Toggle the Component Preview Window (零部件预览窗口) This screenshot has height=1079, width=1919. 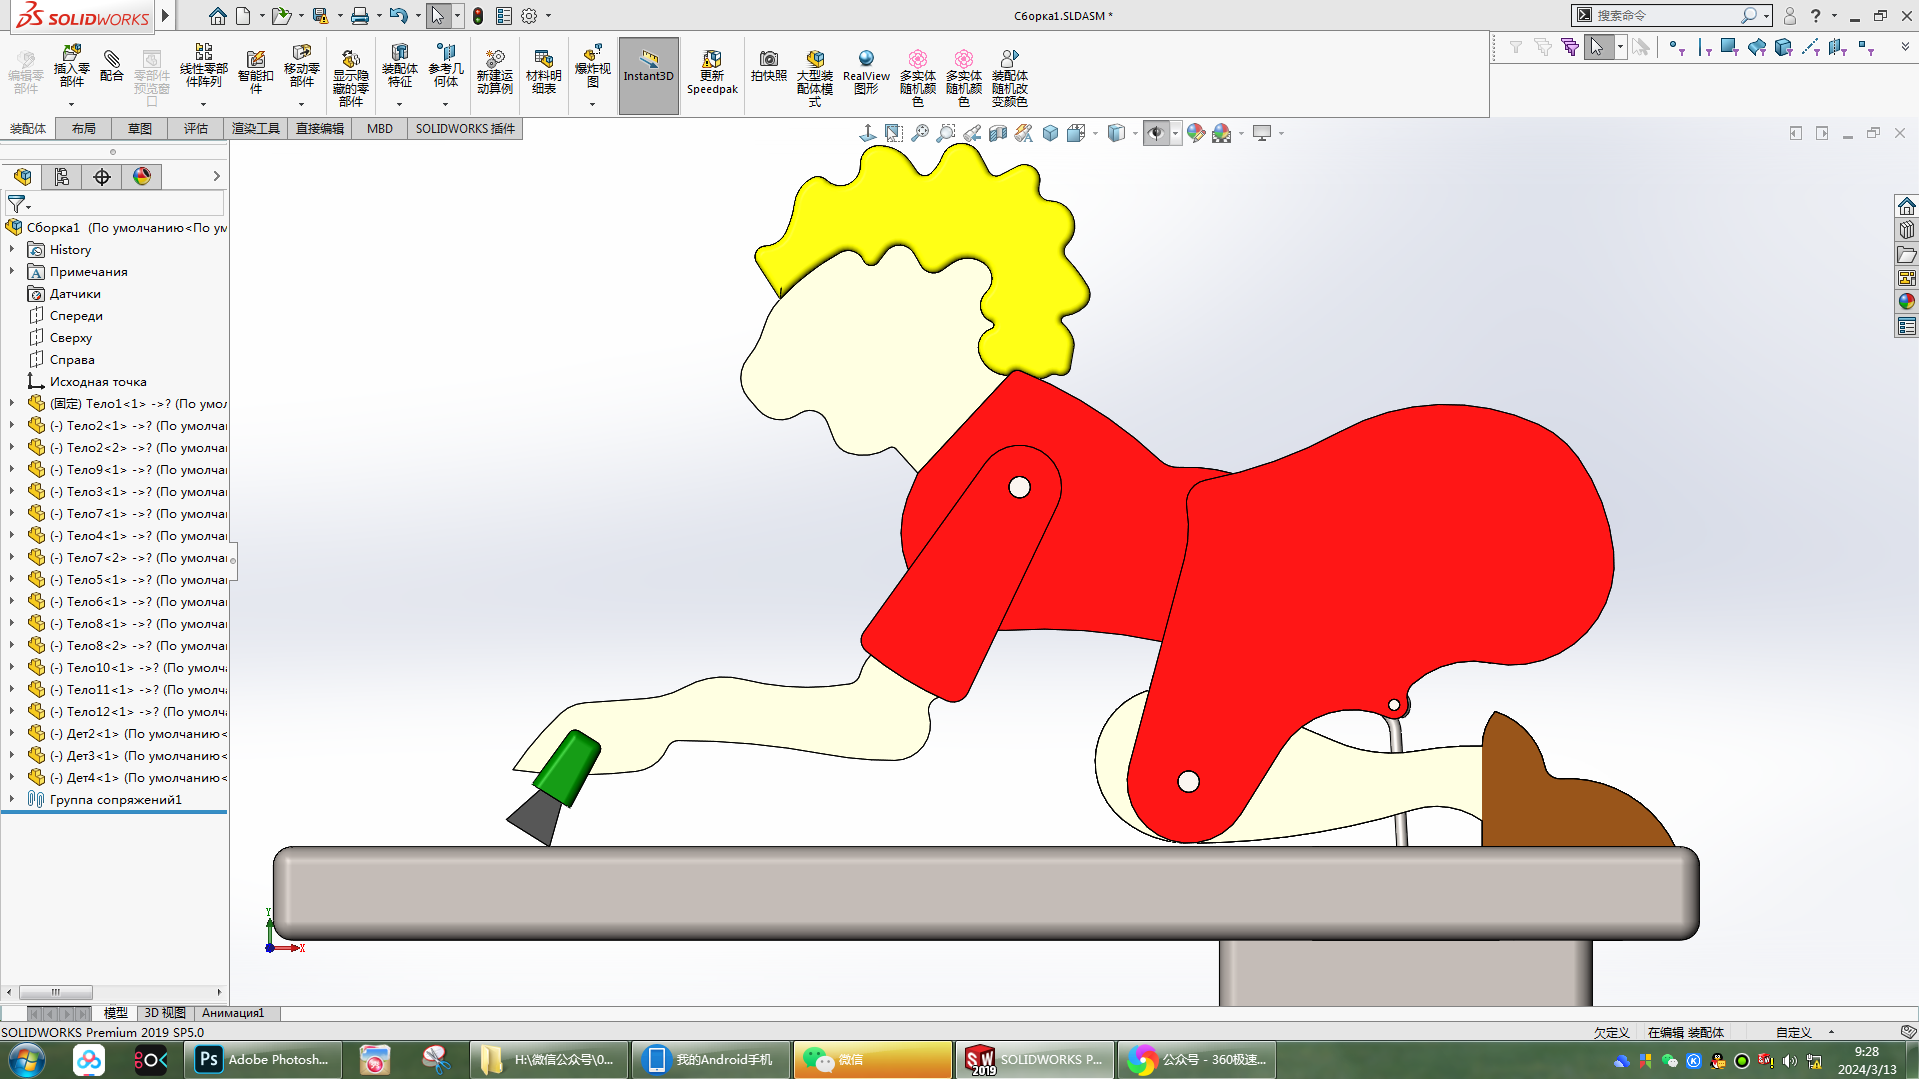pyautogui.click(x=151, y=76)
